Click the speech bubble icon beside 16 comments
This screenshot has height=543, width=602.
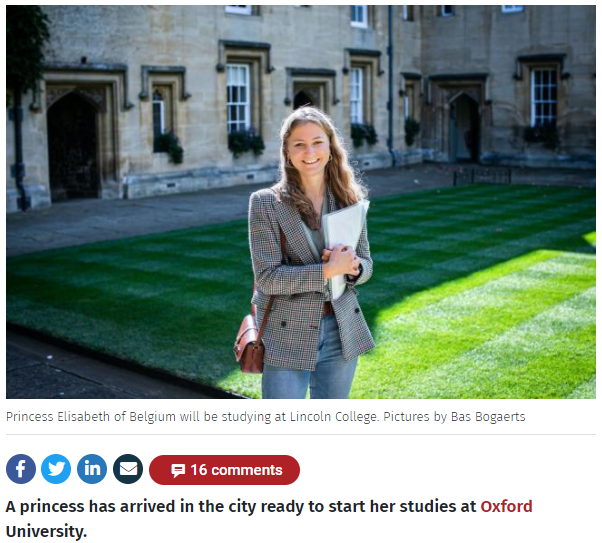pyautogui.click(x=178, y=470)
